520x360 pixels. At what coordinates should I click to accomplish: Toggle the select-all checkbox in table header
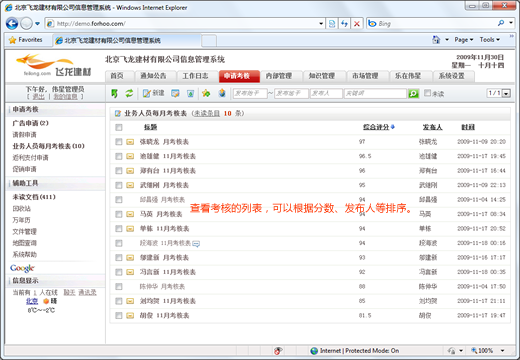click(x=119, y=127)
